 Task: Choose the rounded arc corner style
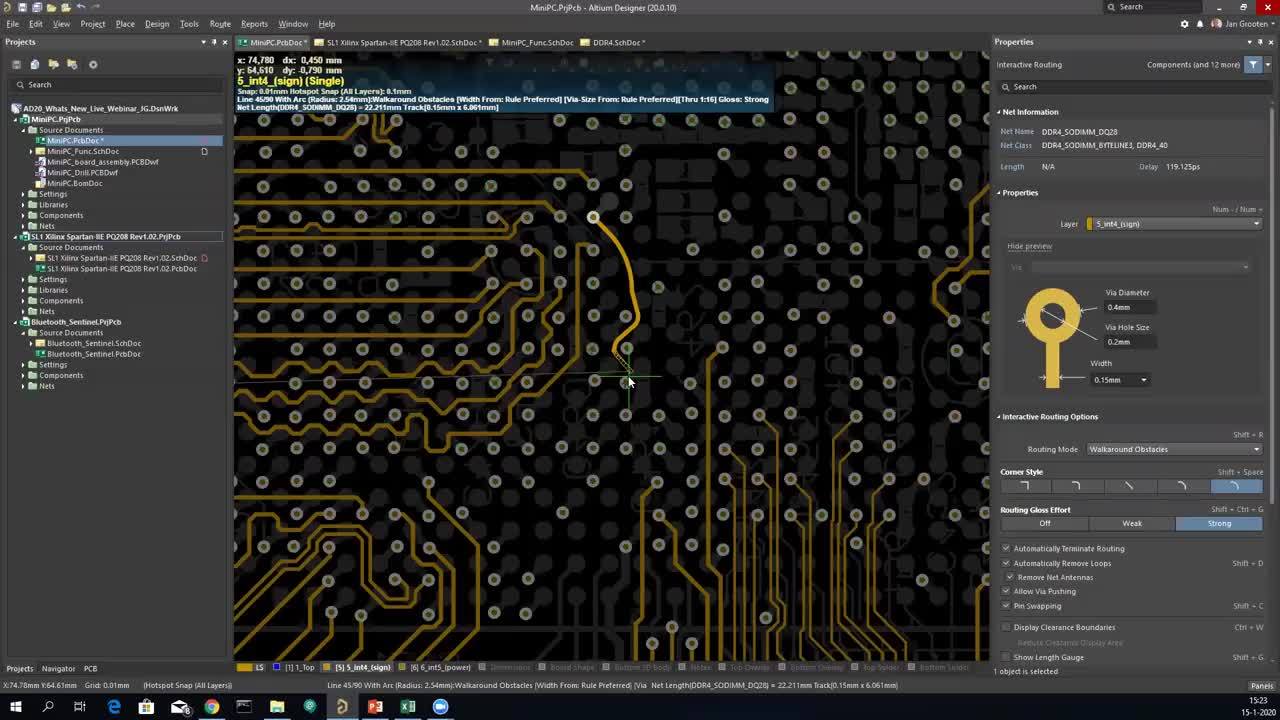tap(1236, 485)
